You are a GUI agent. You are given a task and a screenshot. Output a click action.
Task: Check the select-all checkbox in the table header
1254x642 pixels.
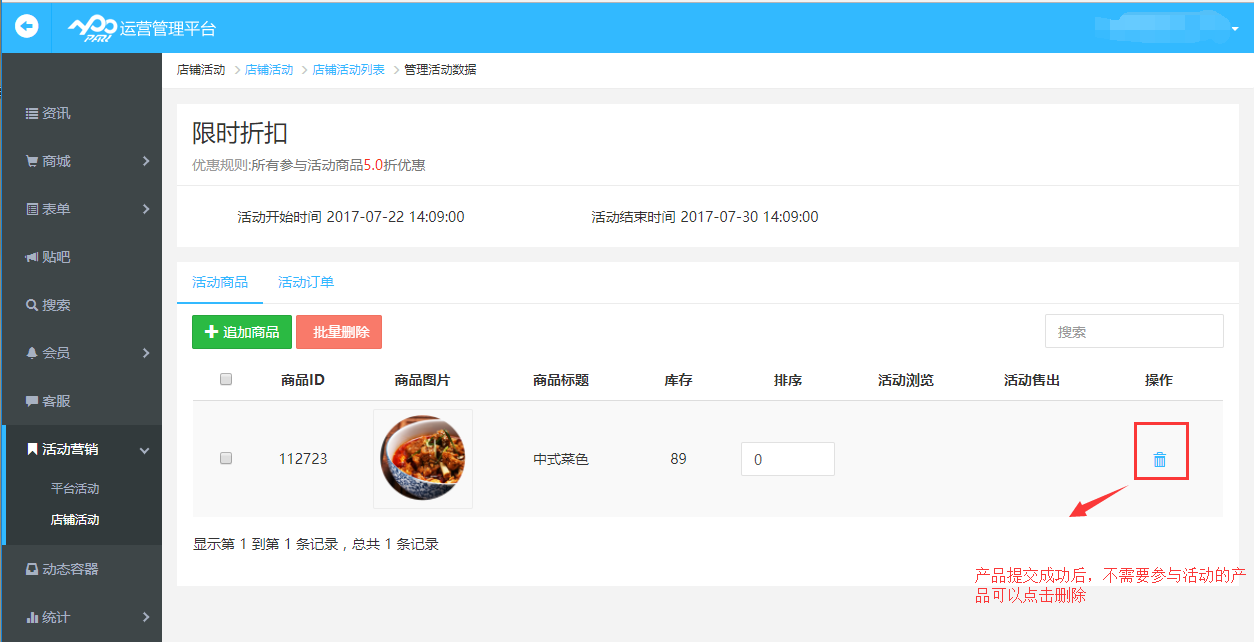point(226,378)
